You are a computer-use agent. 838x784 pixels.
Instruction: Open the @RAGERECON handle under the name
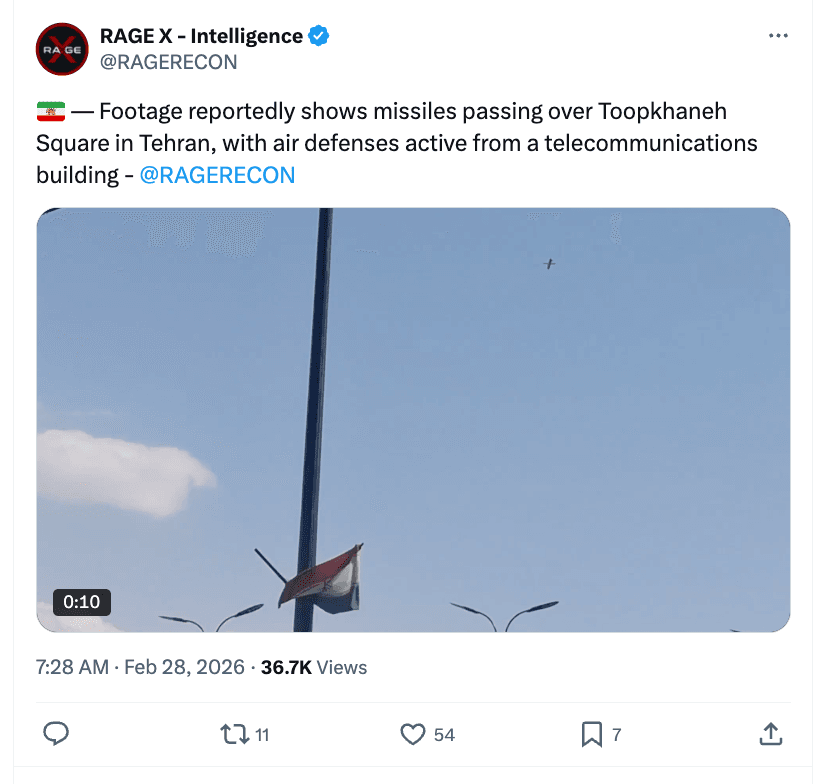pos(168,62)
